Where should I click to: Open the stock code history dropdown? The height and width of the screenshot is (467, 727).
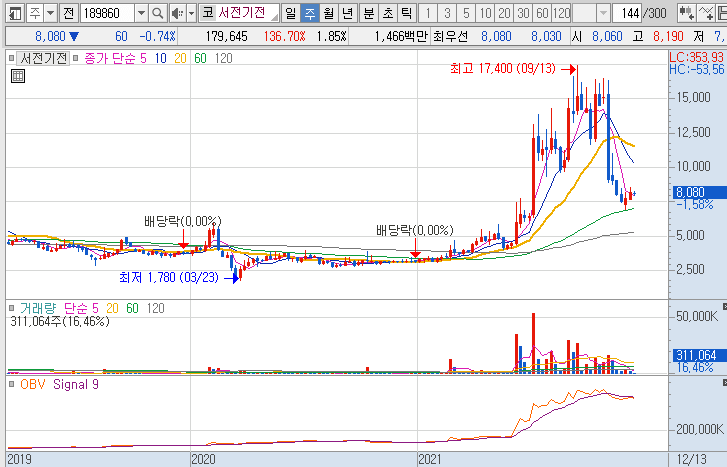click(x=142, y=13)
